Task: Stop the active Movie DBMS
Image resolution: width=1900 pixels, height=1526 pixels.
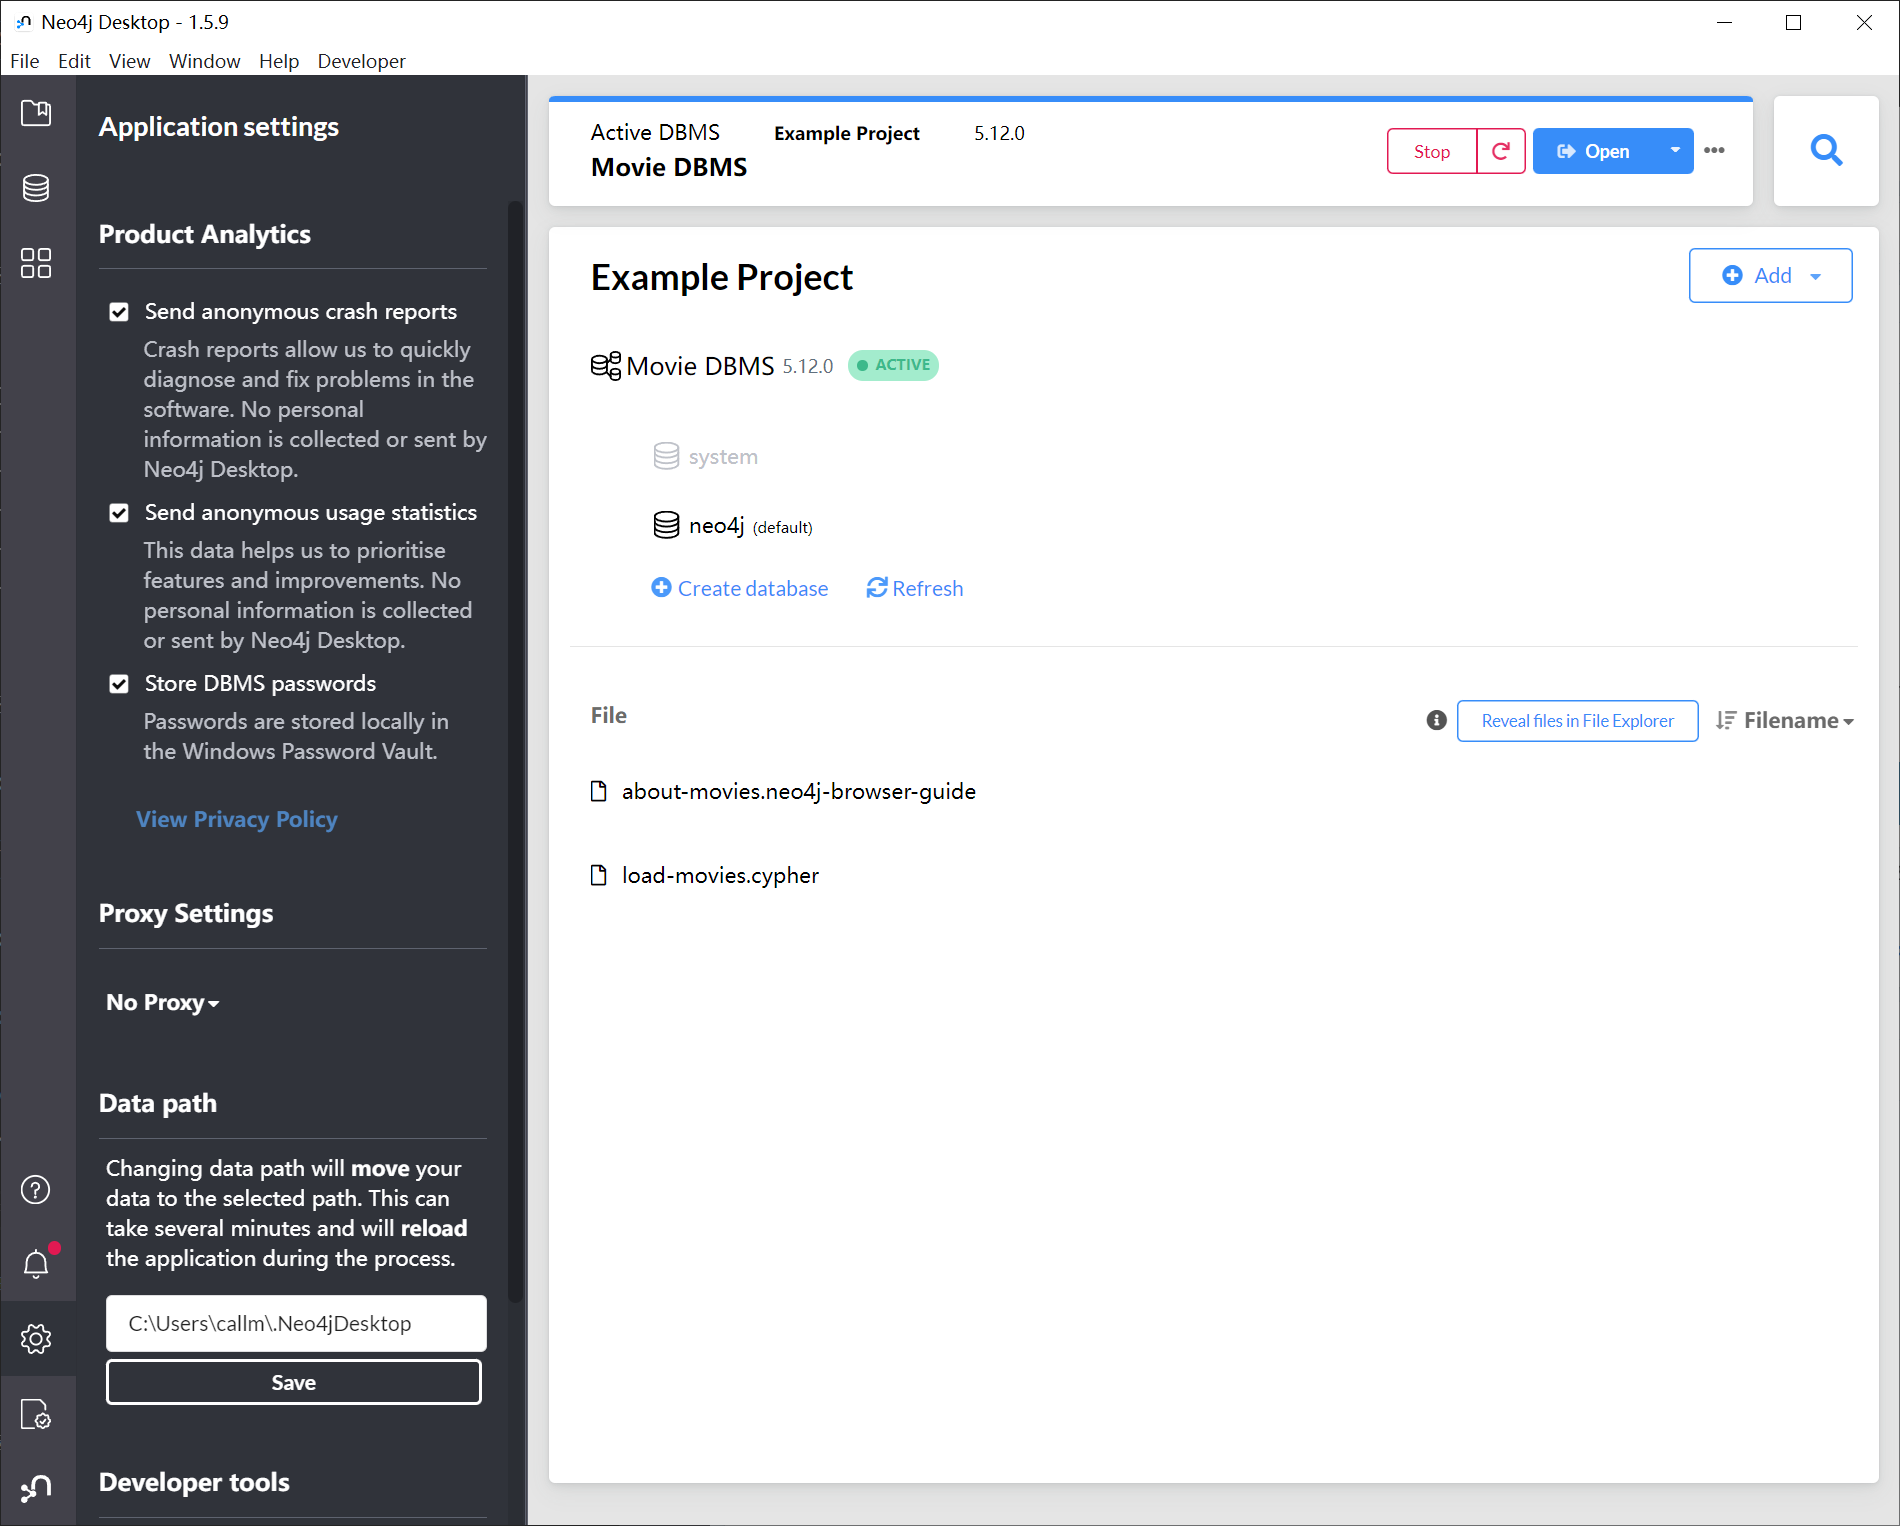Action: pos(1432,151)
